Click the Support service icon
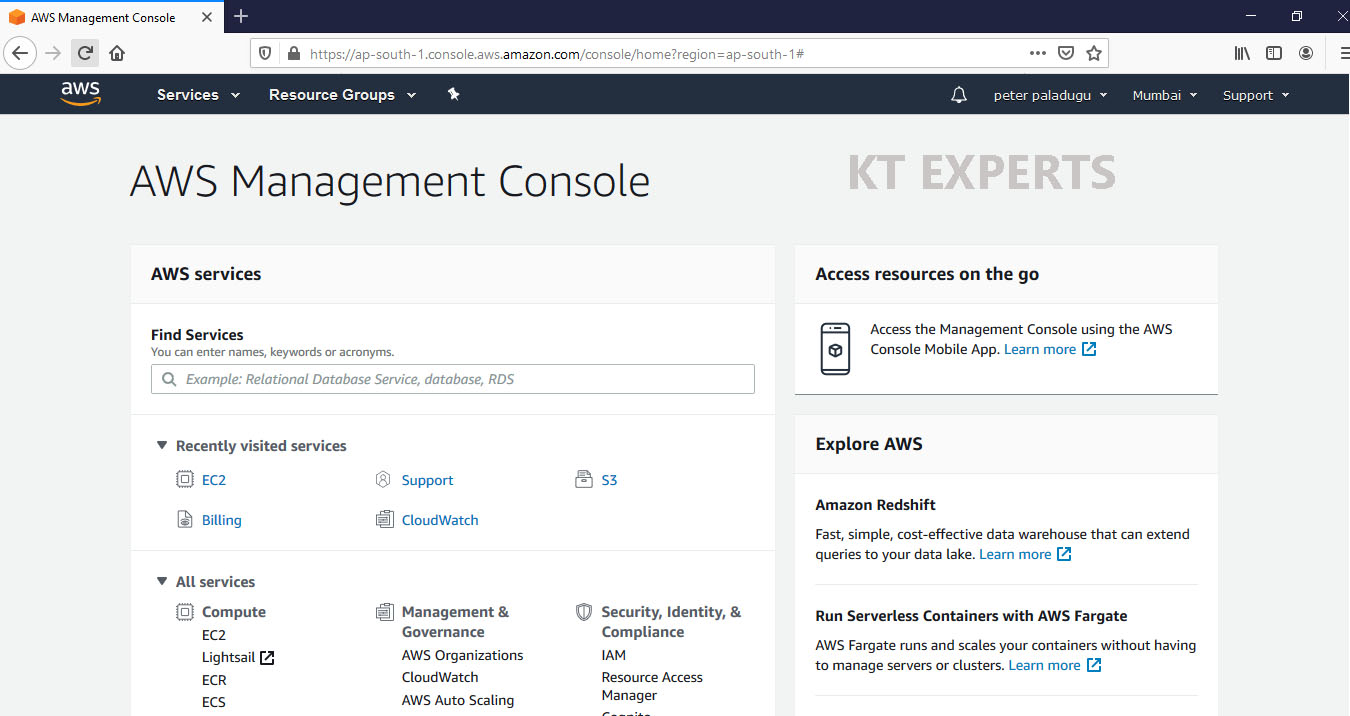 click(x=383, y=479)
